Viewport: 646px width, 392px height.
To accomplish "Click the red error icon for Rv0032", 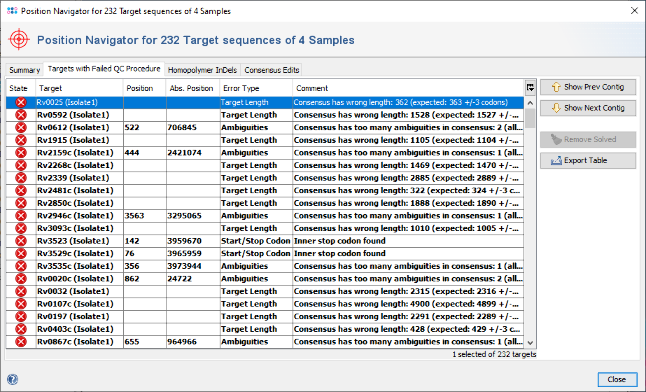I will [x=21, y=291].
